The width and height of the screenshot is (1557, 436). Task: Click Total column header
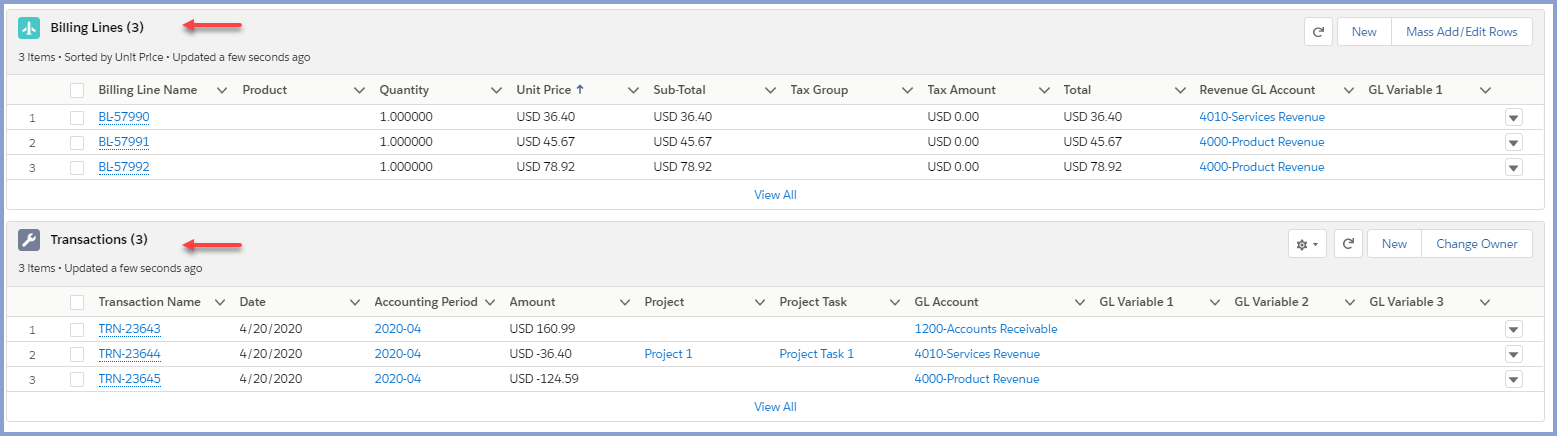[1077, 90]
